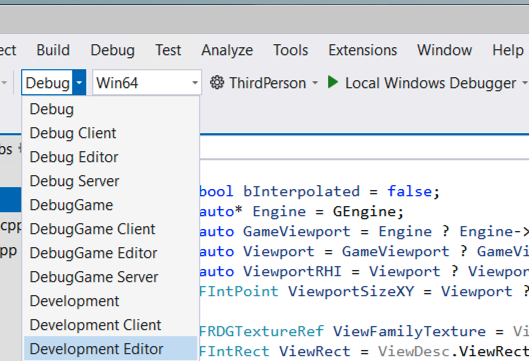529x361 pixels.
Task: Click the Local Windows Debugger button
Action: point(430,83)
